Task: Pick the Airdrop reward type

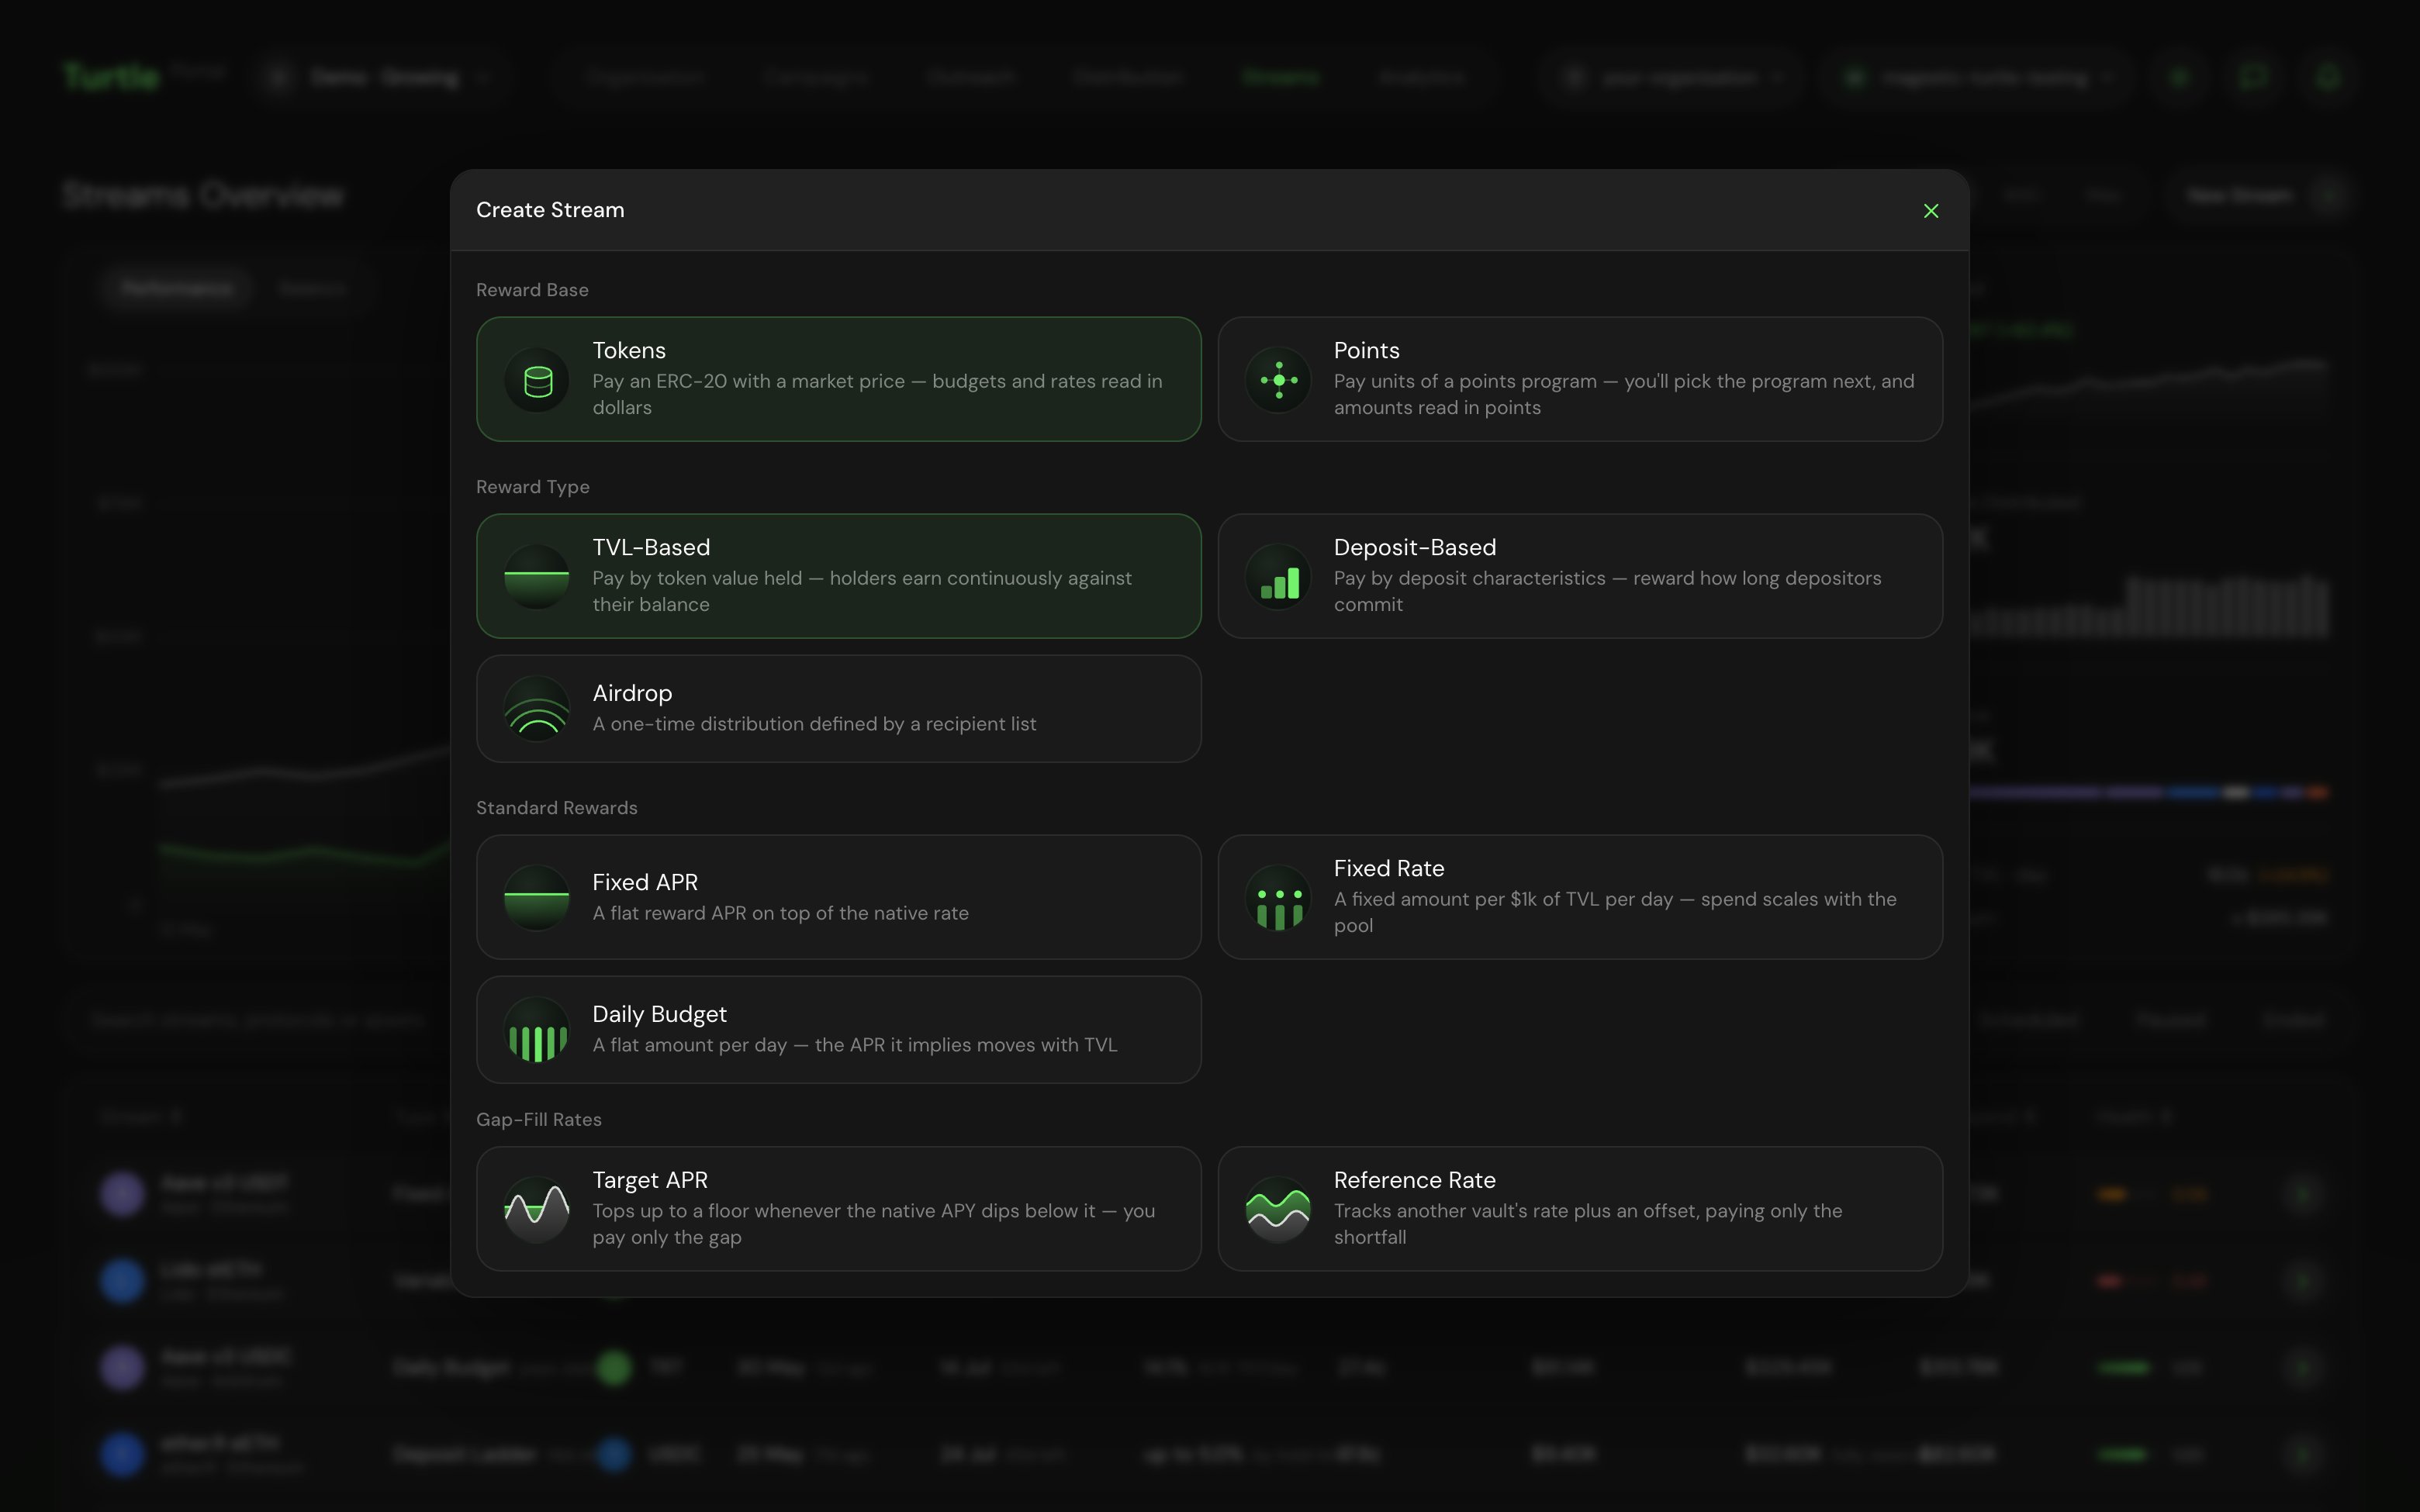Action: 838,709
